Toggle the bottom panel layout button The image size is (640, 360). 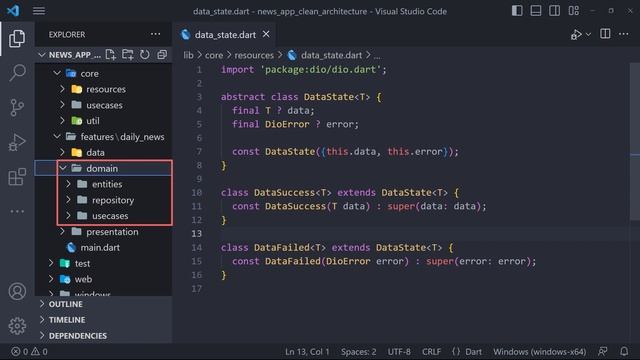point(536,11)
